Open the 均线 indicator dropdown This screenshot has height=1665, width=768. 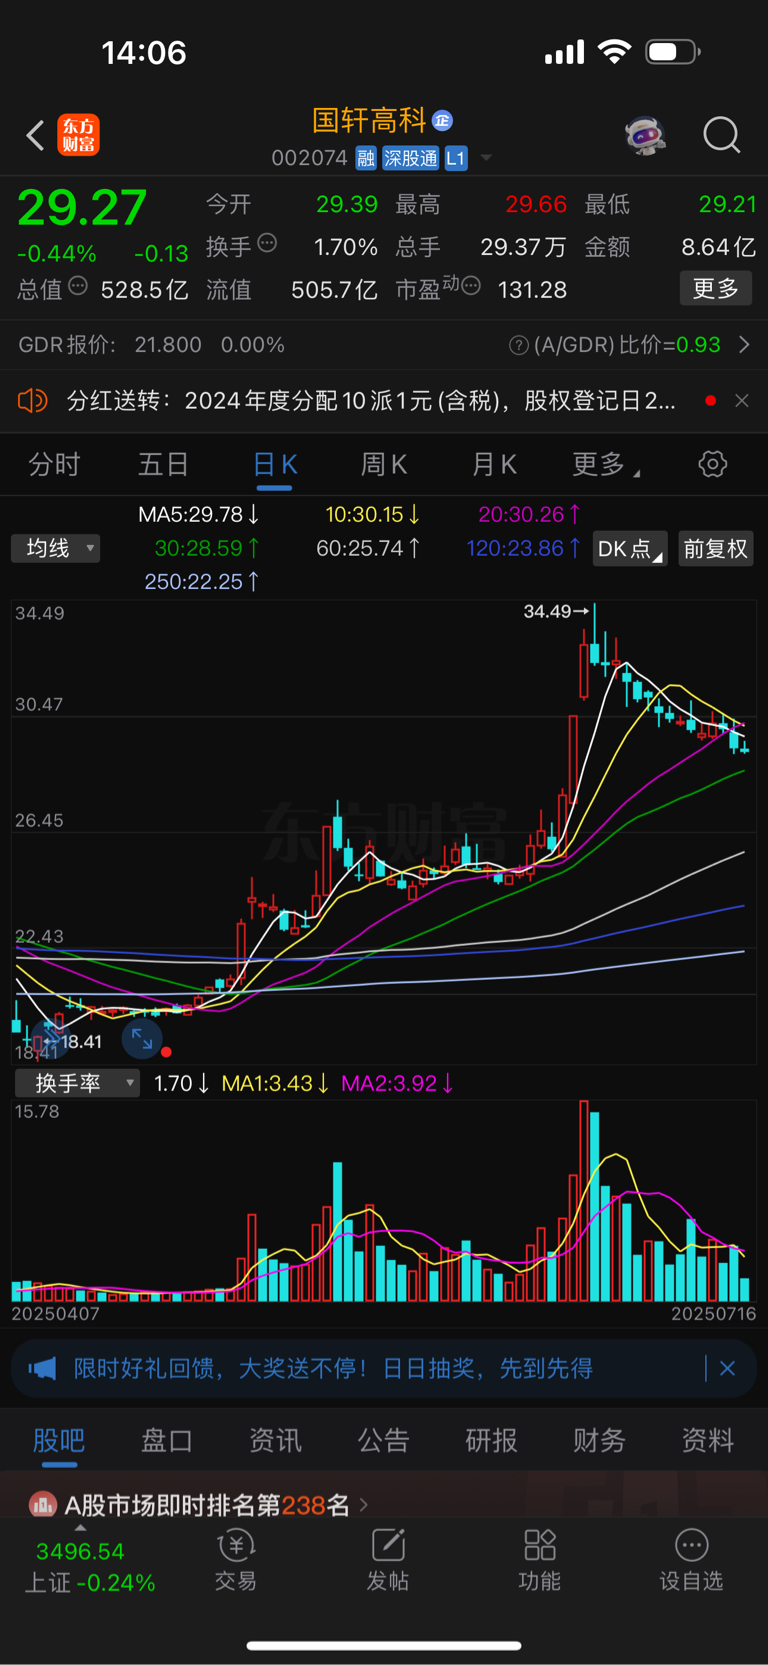coord(56,548)
